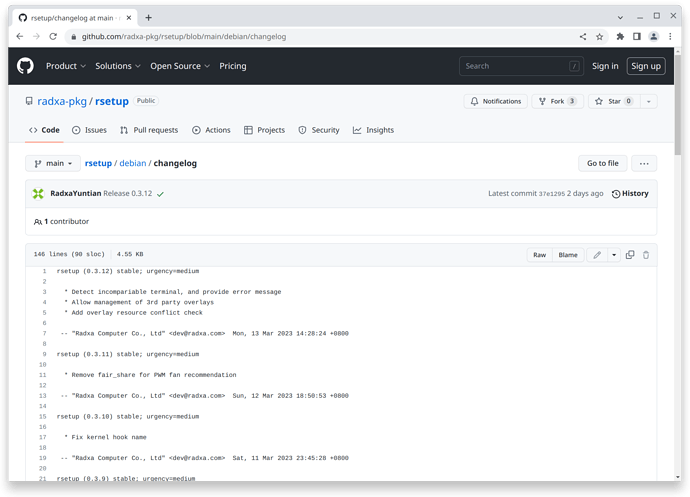690x497 pixels.
Task: Expand the edit options dropdown arrow
Action: click(614, 255)
